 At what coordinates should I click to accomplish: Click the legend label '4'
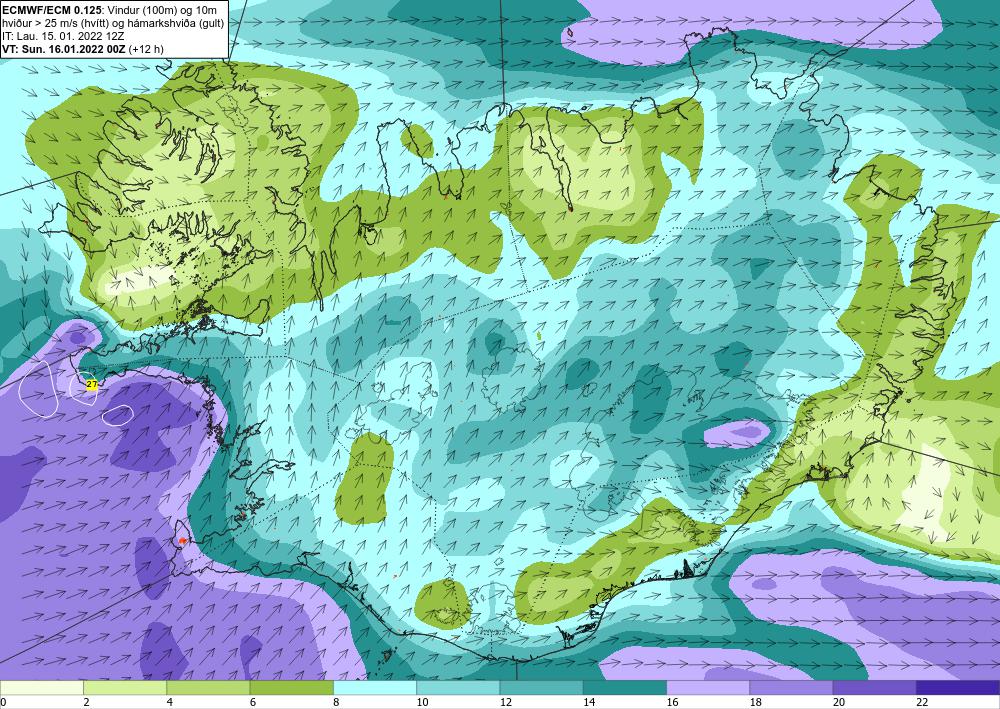coord(169,702)
